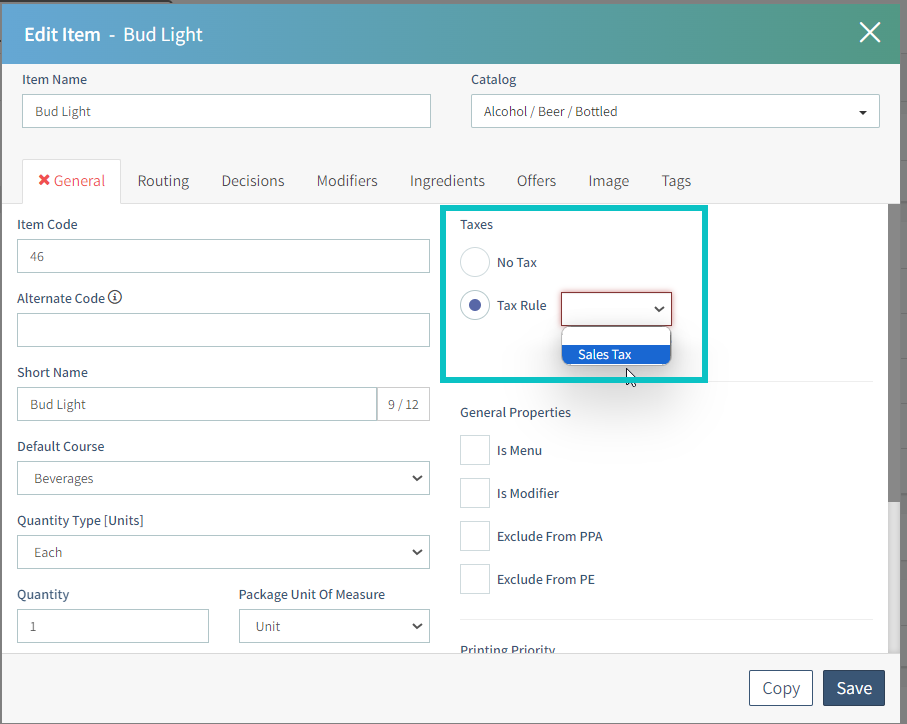Close the Edit Item dialog

pyautogui.click(x=869, y=33)
